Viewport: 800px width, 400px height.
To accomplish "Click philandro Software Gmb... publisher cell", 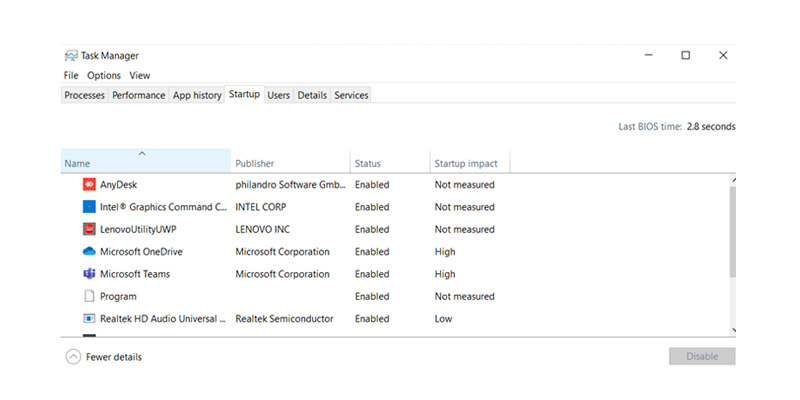I will (x=291, y=185).
